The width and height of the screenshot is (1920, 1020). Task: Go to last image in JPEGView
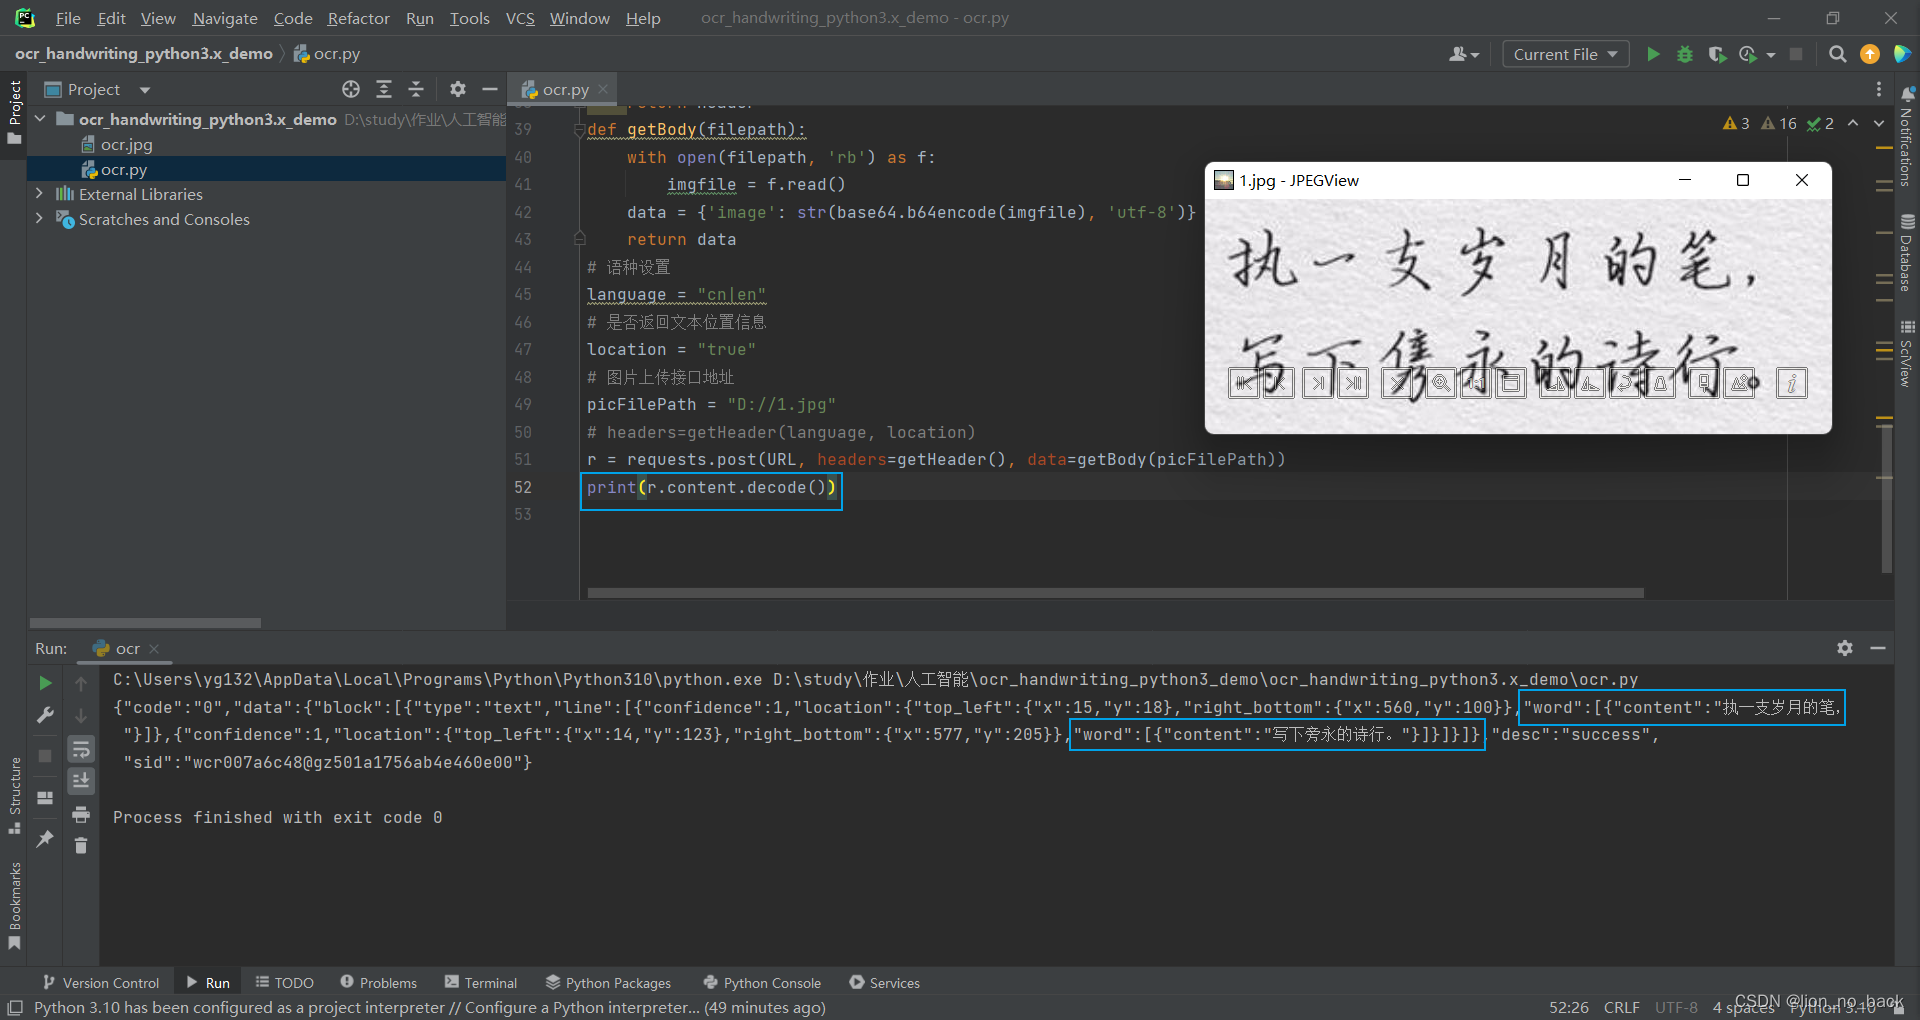(x=1353, y=383)
